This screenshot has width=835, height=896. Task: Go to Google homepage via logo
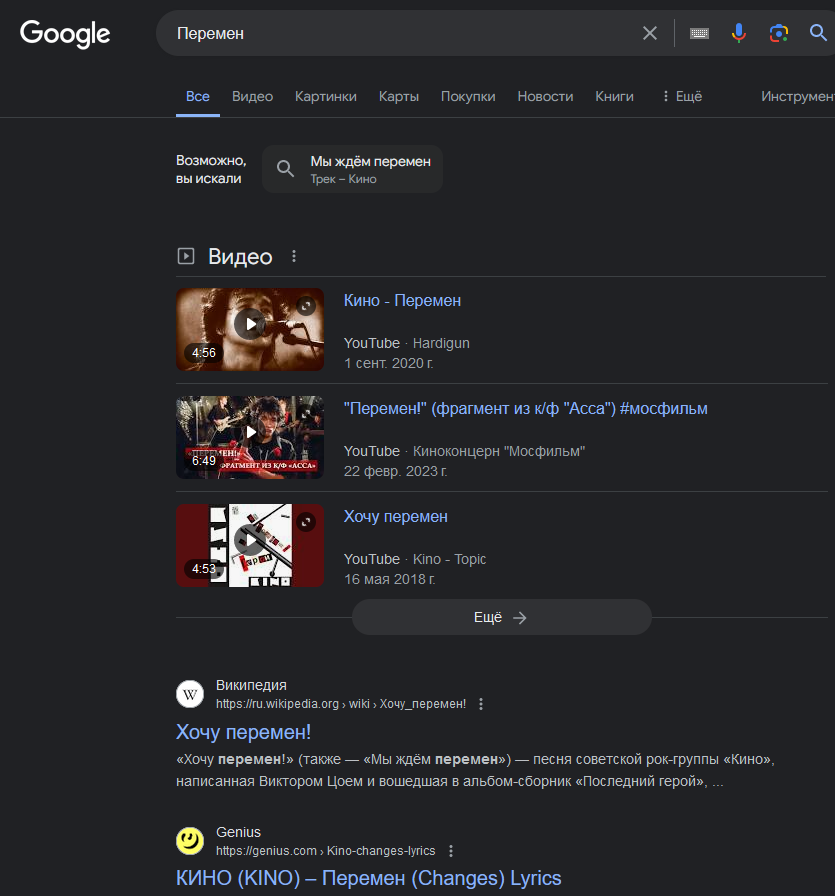click(x=65, y=34)
